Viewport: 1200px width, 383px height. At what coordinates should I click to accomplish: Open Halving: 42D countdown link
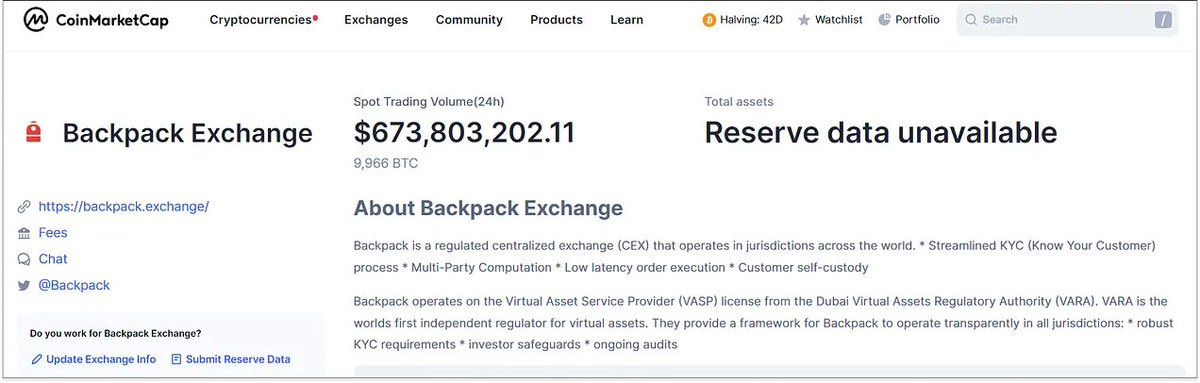751,20
